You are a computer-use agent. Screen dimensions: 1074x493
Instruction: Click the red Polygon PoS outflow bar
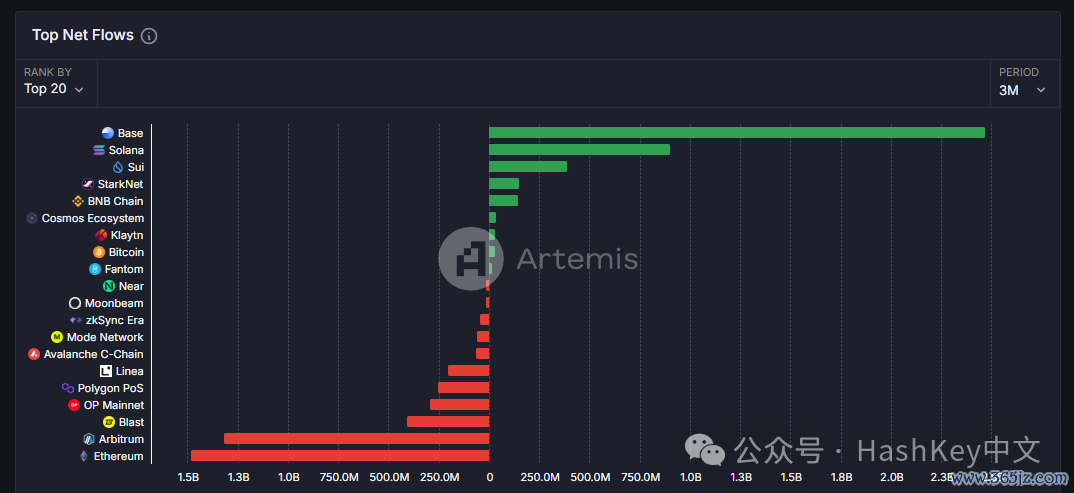click(x=464, y=388)
